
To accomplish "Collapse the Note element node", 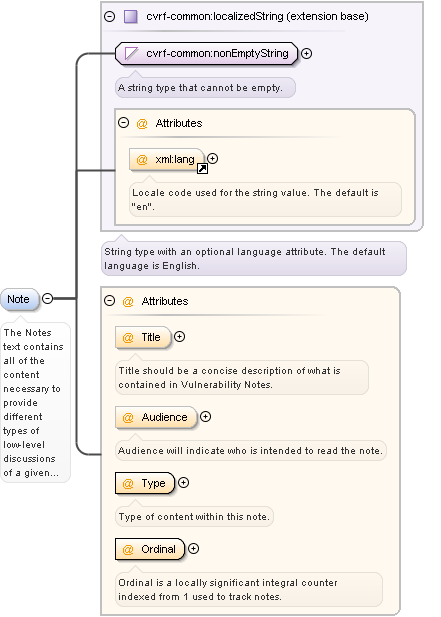I will (47, 299).
